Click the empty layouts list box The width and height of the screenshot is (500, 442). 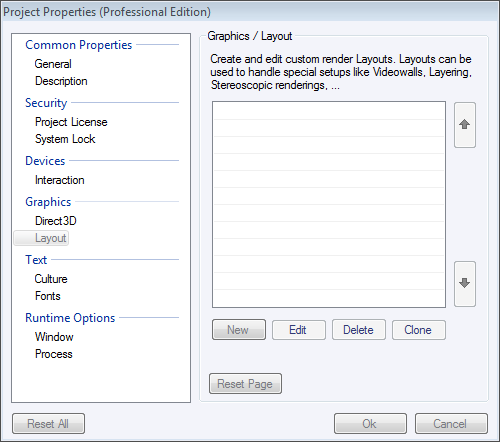coord(329,204)
